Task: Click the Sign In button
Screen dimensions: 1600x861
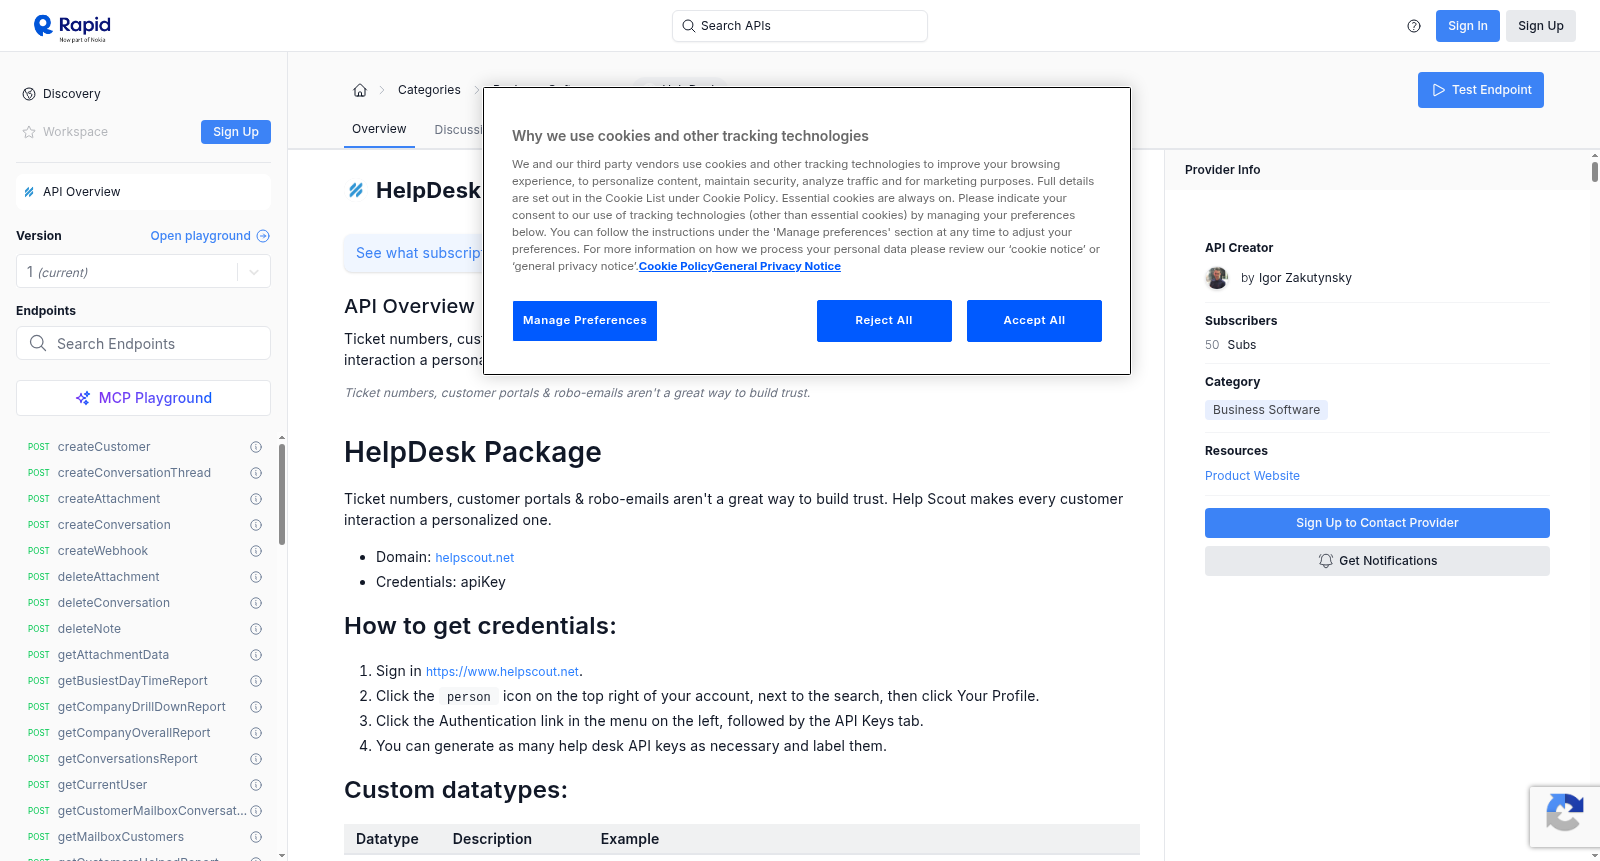Action: click(x=1468, y=26)
